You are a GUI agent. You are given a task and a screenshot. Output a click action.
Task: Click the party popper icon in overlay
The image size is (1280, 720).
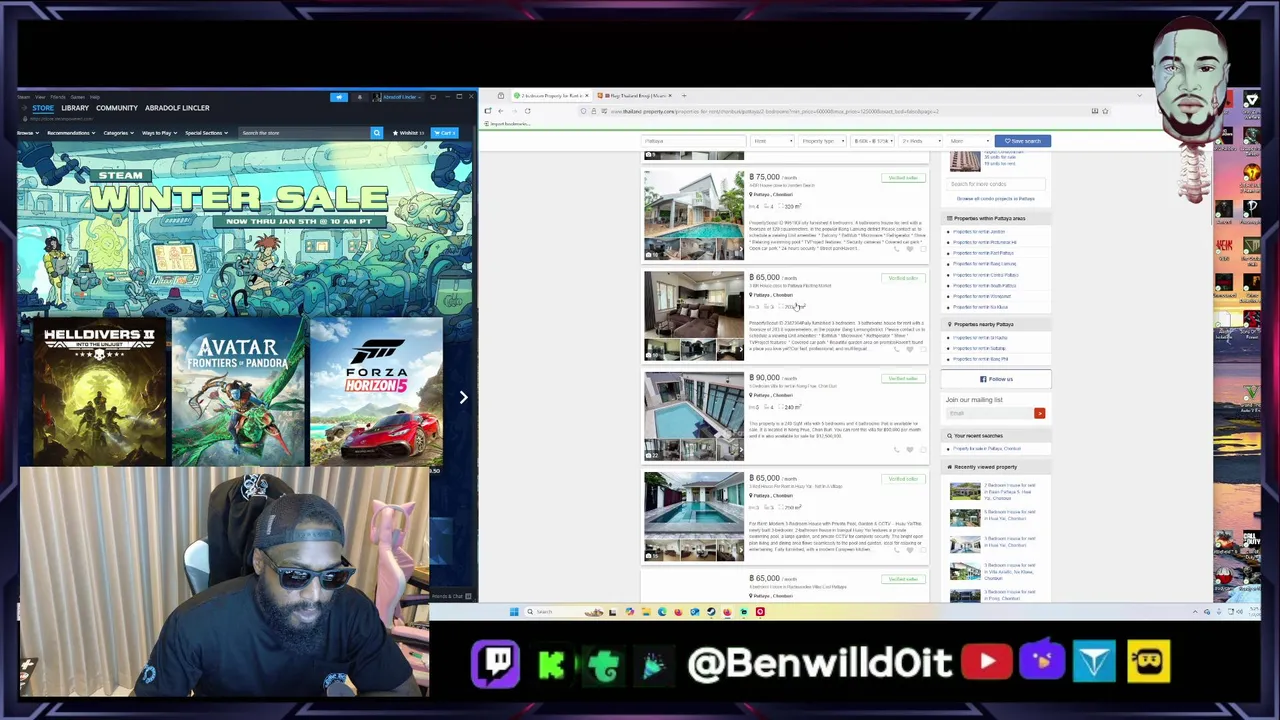[654, 664]
